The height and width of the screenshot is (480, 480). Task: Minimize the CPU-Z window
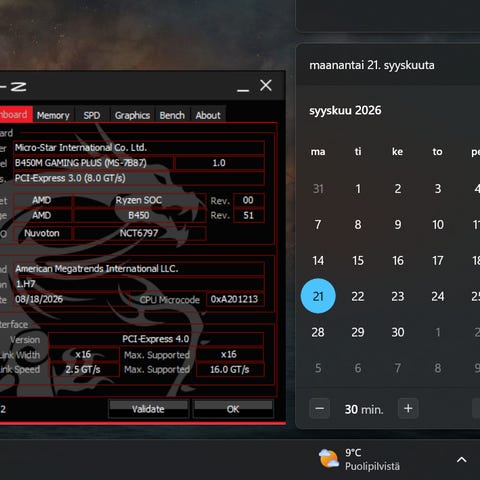(243, 87)
